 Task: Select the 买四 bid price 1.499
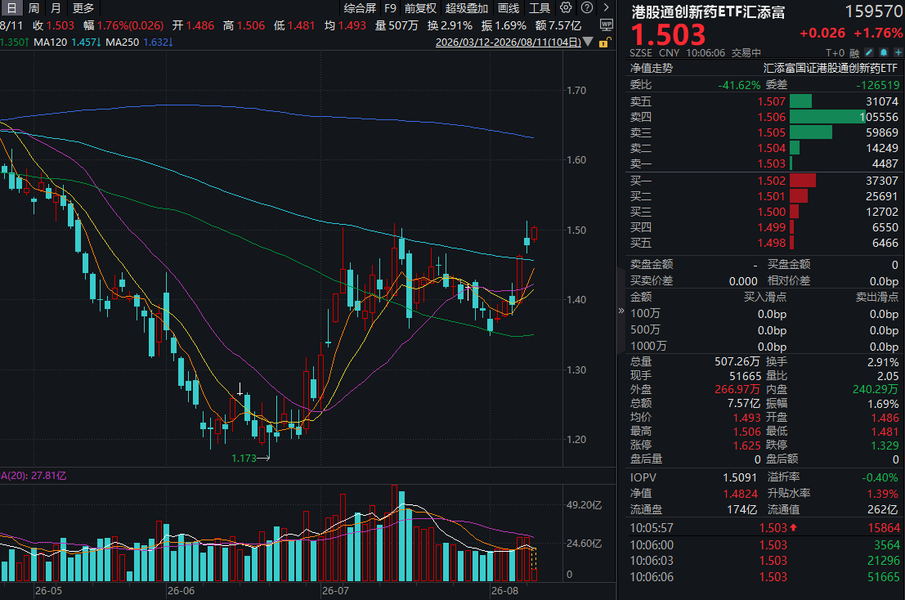pos(771,227)
